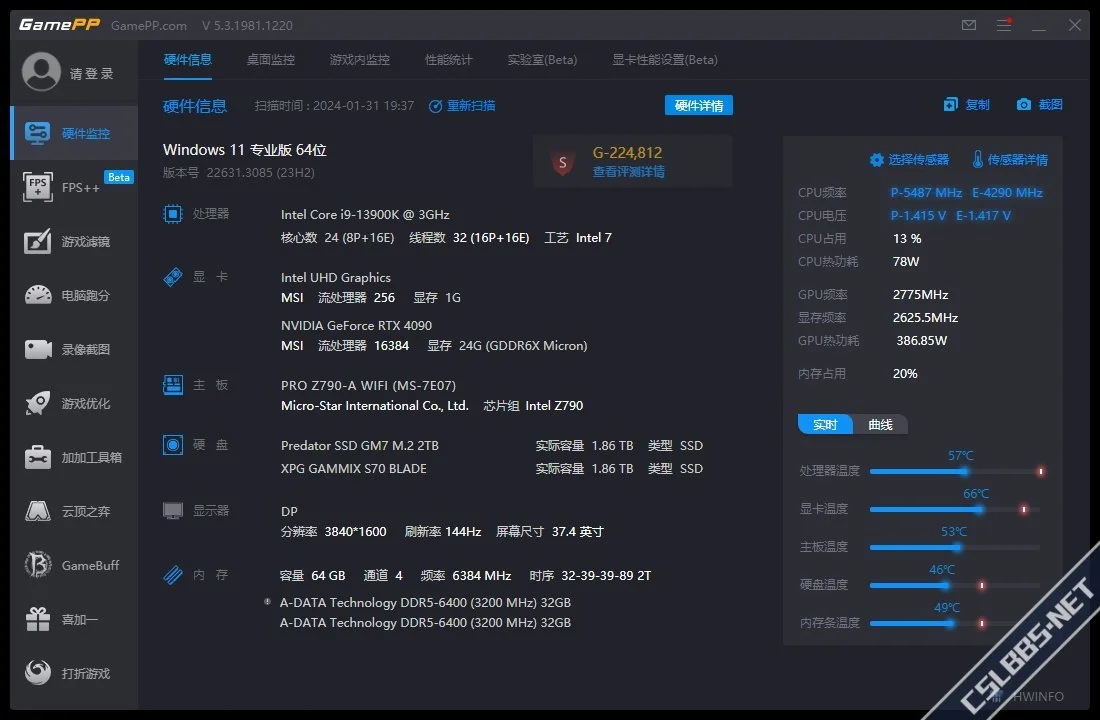1100x720 pixels.
Task: Click the mail envelope icon in title bar
Action: [x=969, y=25]
